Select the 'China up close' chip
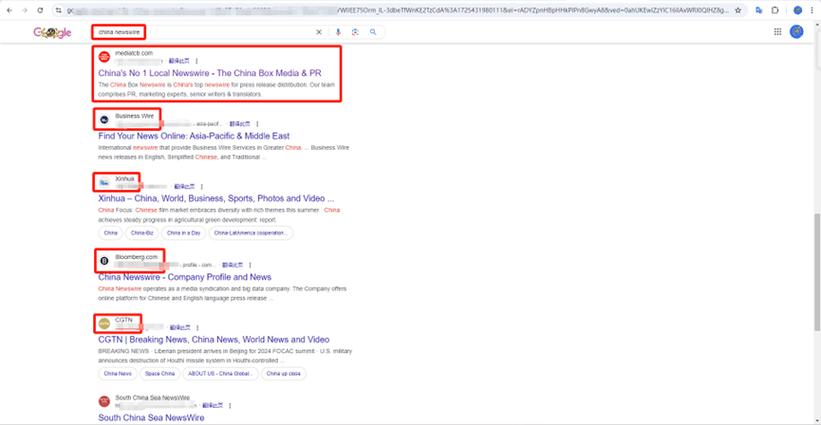This screenshot has width=821, height=425. coord(284,374)
